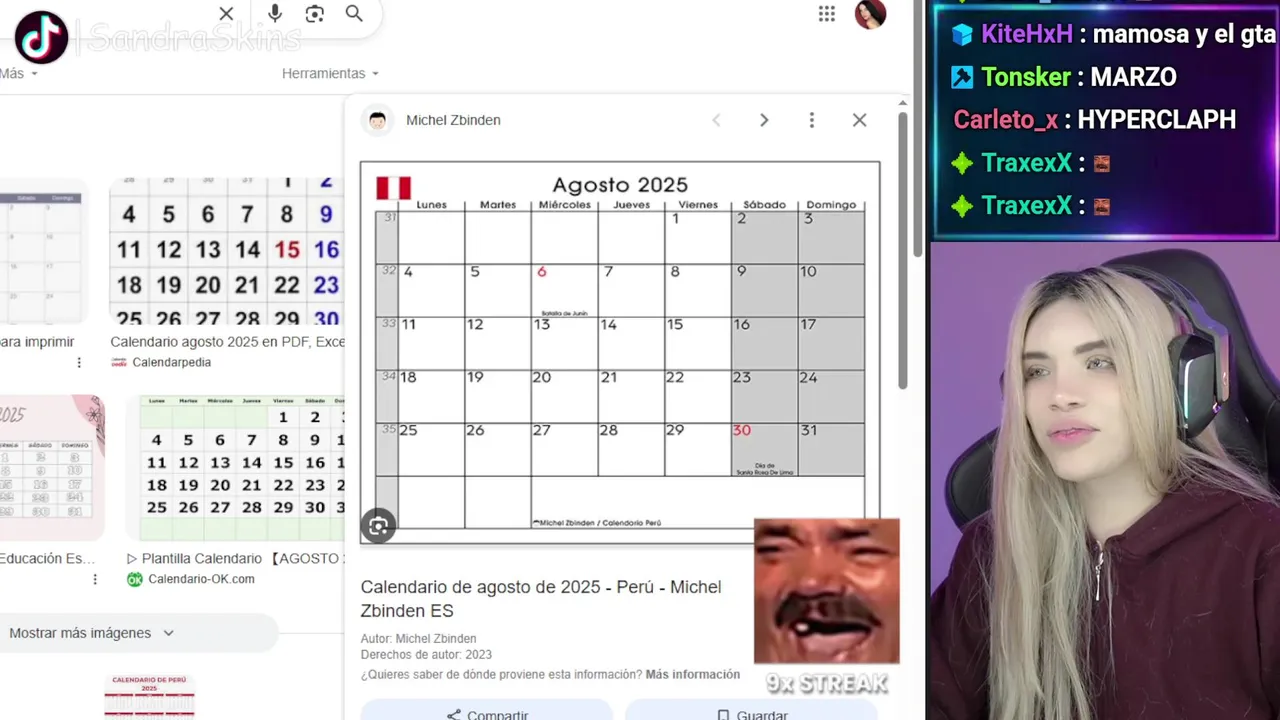Viewport: 1280px width, 720px height.
Task: Expand the Más dropdown menu
Action: [x=19, y=74]
